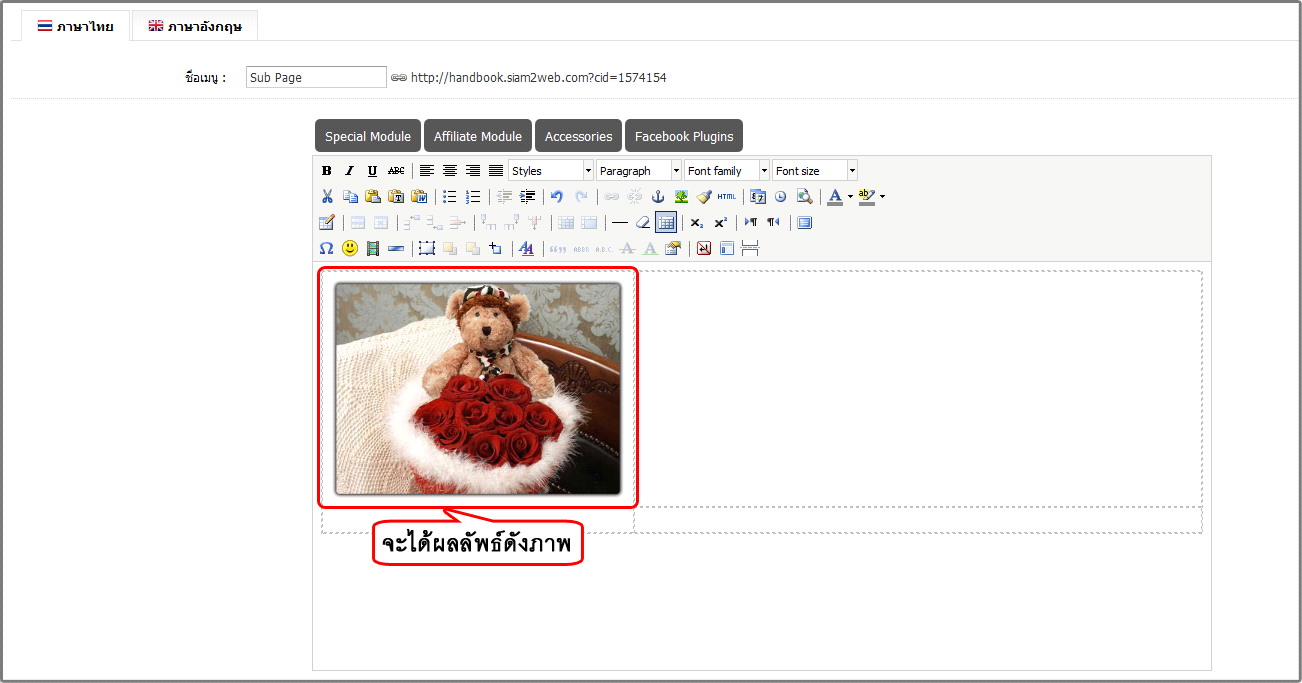Select the teddy bear roses image
This screenshot has height=683, width=1302.
(478, 388)
